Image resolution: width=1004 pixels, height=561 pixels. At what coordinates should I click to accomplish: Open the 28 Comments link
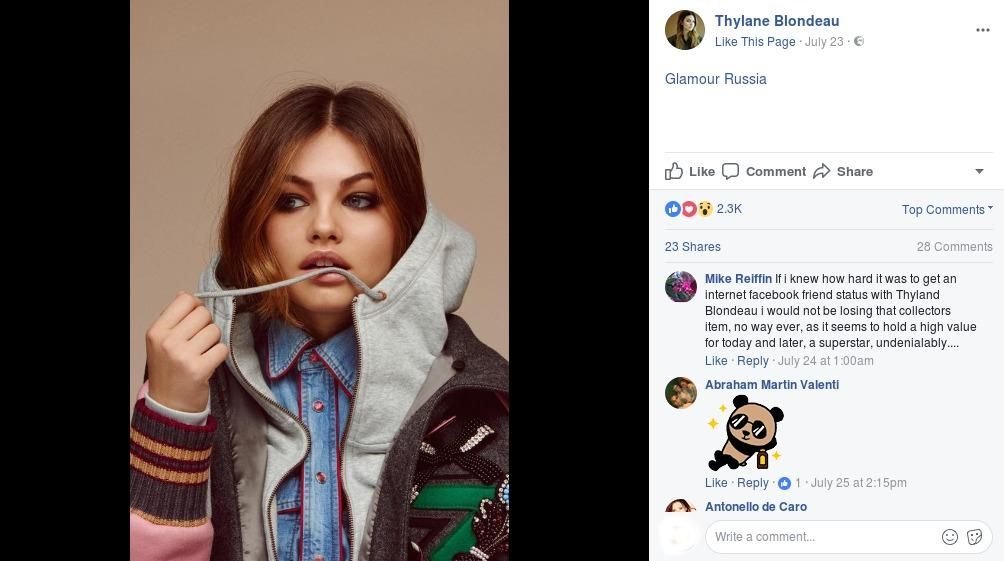(954, 247)
